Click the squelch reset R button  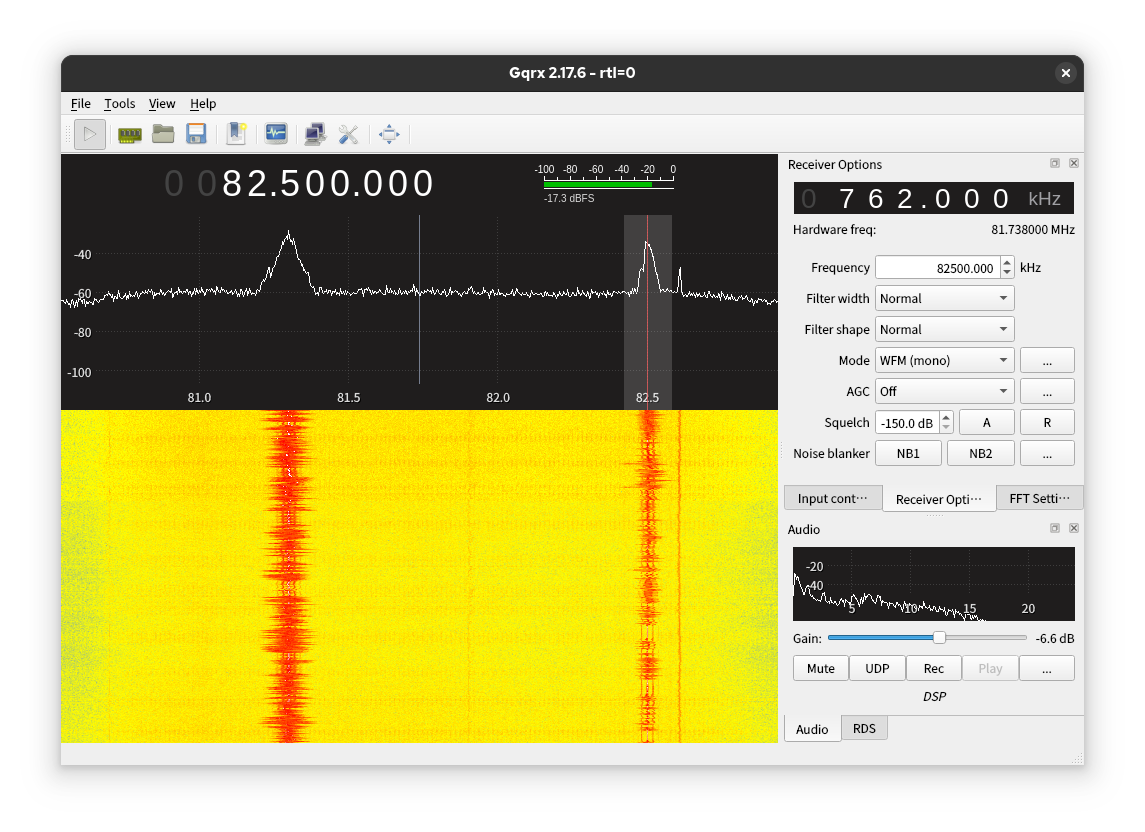[1046, 423]
